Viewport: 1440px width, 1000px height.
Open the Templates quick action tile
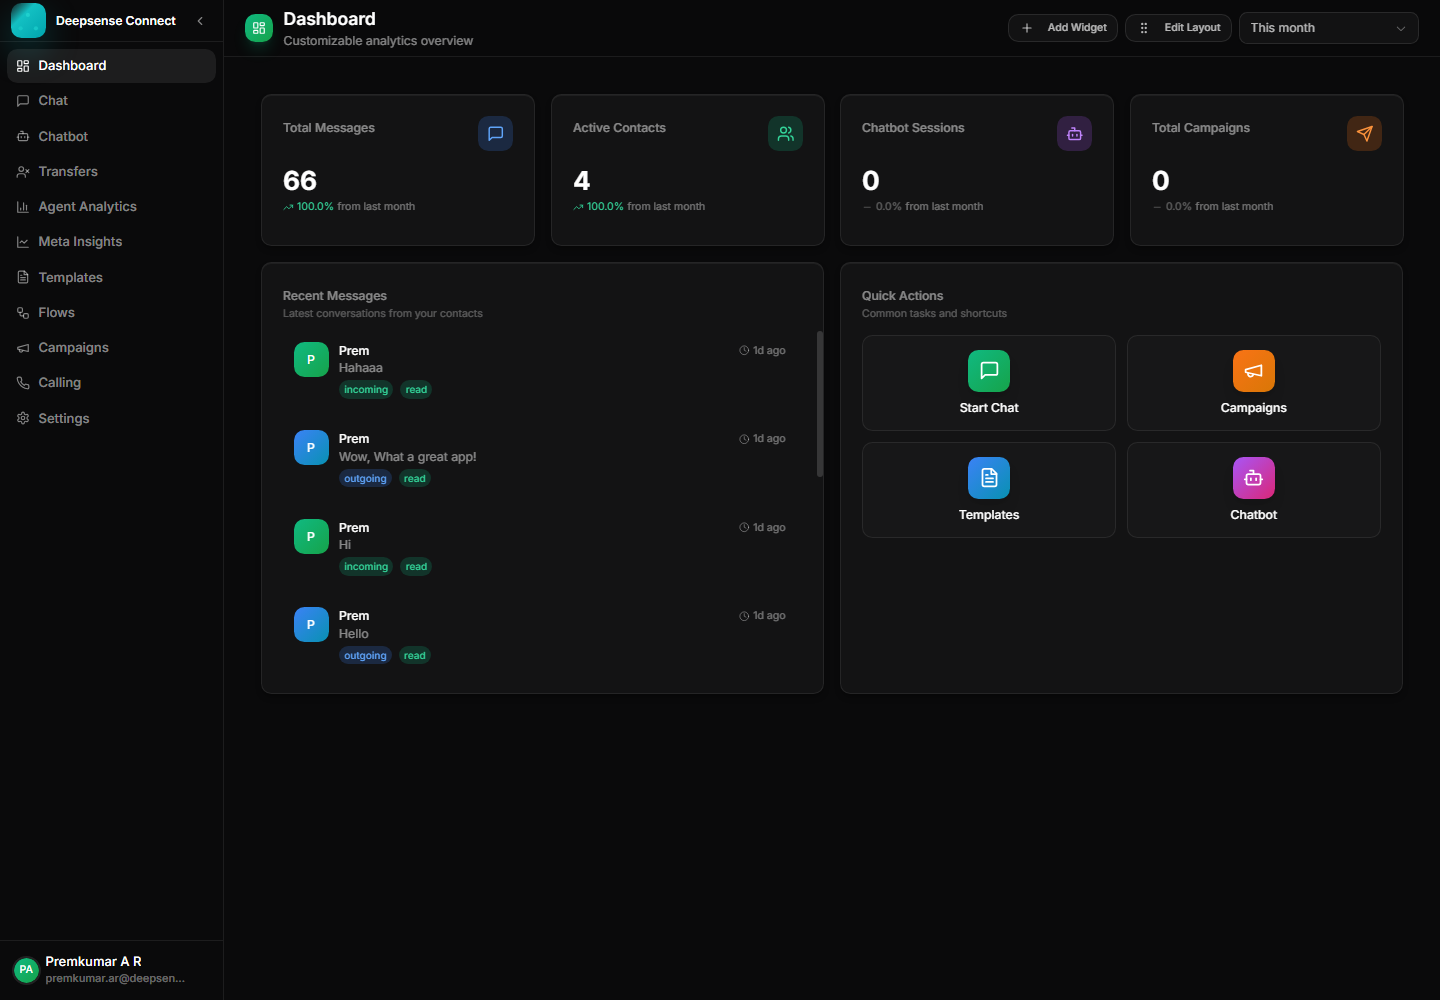pyautogui.click(x=988, y=490)
